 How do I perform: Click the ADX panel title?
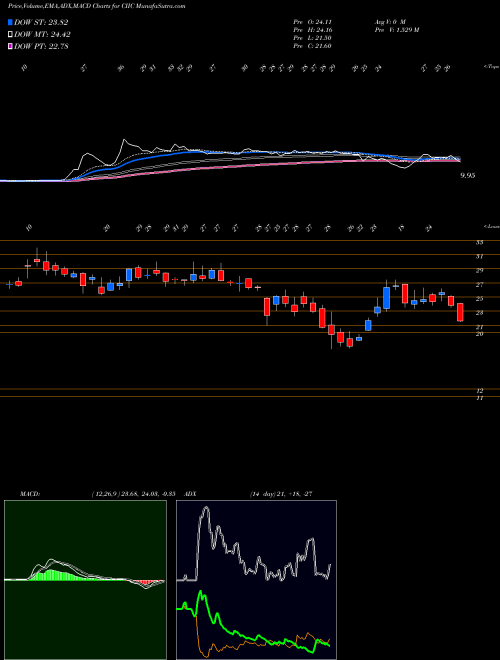pos(191,494)
